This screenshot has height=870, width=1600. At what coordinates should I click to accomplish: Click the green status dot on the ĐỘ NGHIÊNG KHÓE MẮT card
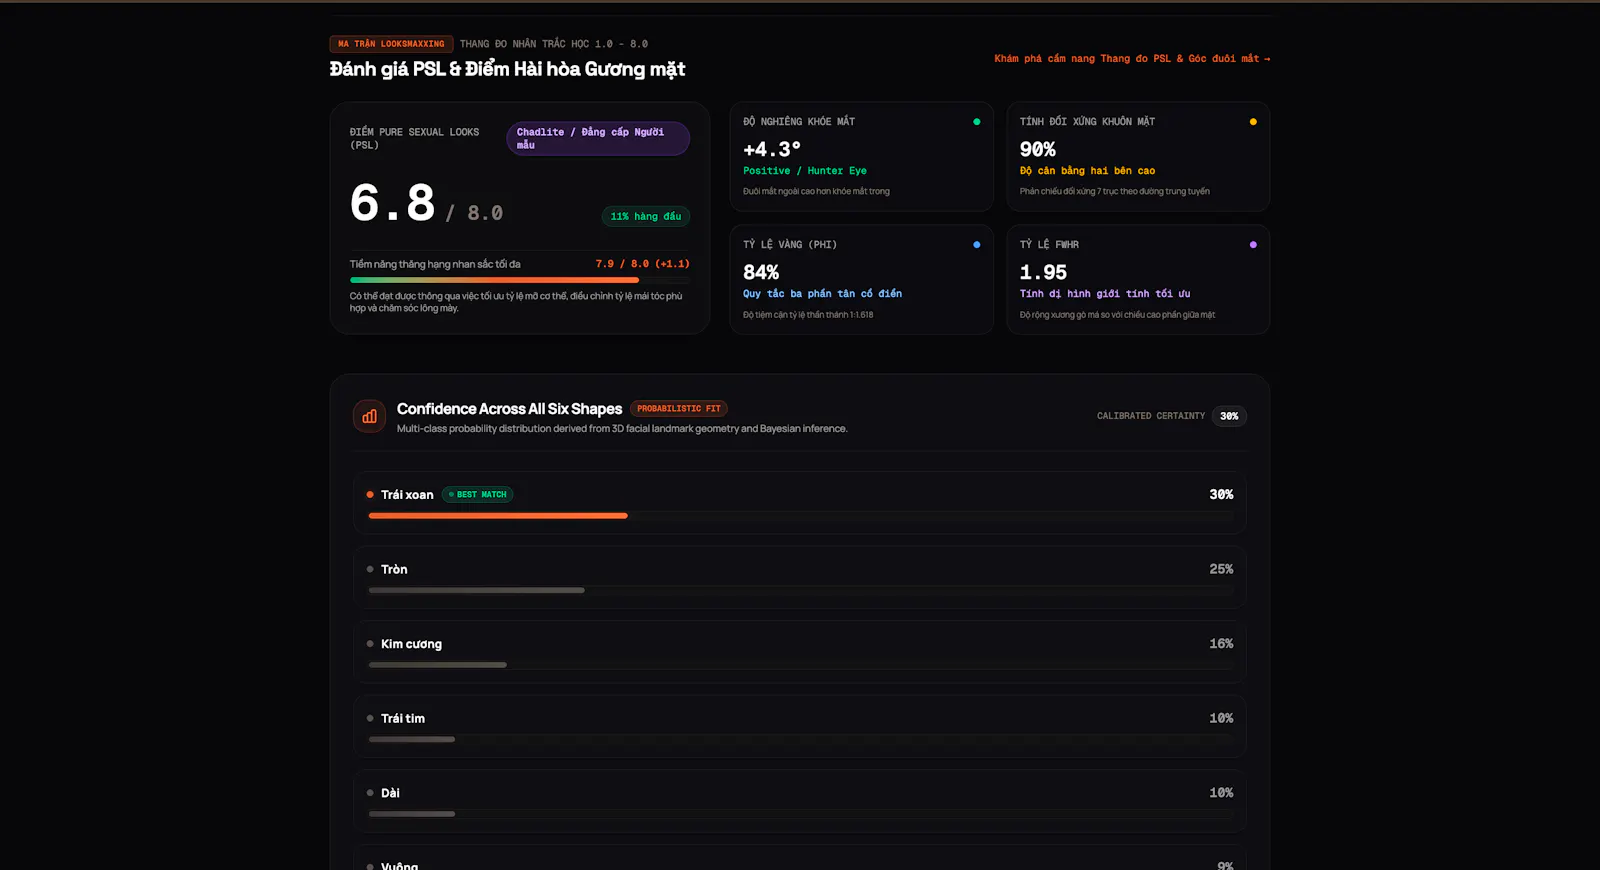point(977,122)
